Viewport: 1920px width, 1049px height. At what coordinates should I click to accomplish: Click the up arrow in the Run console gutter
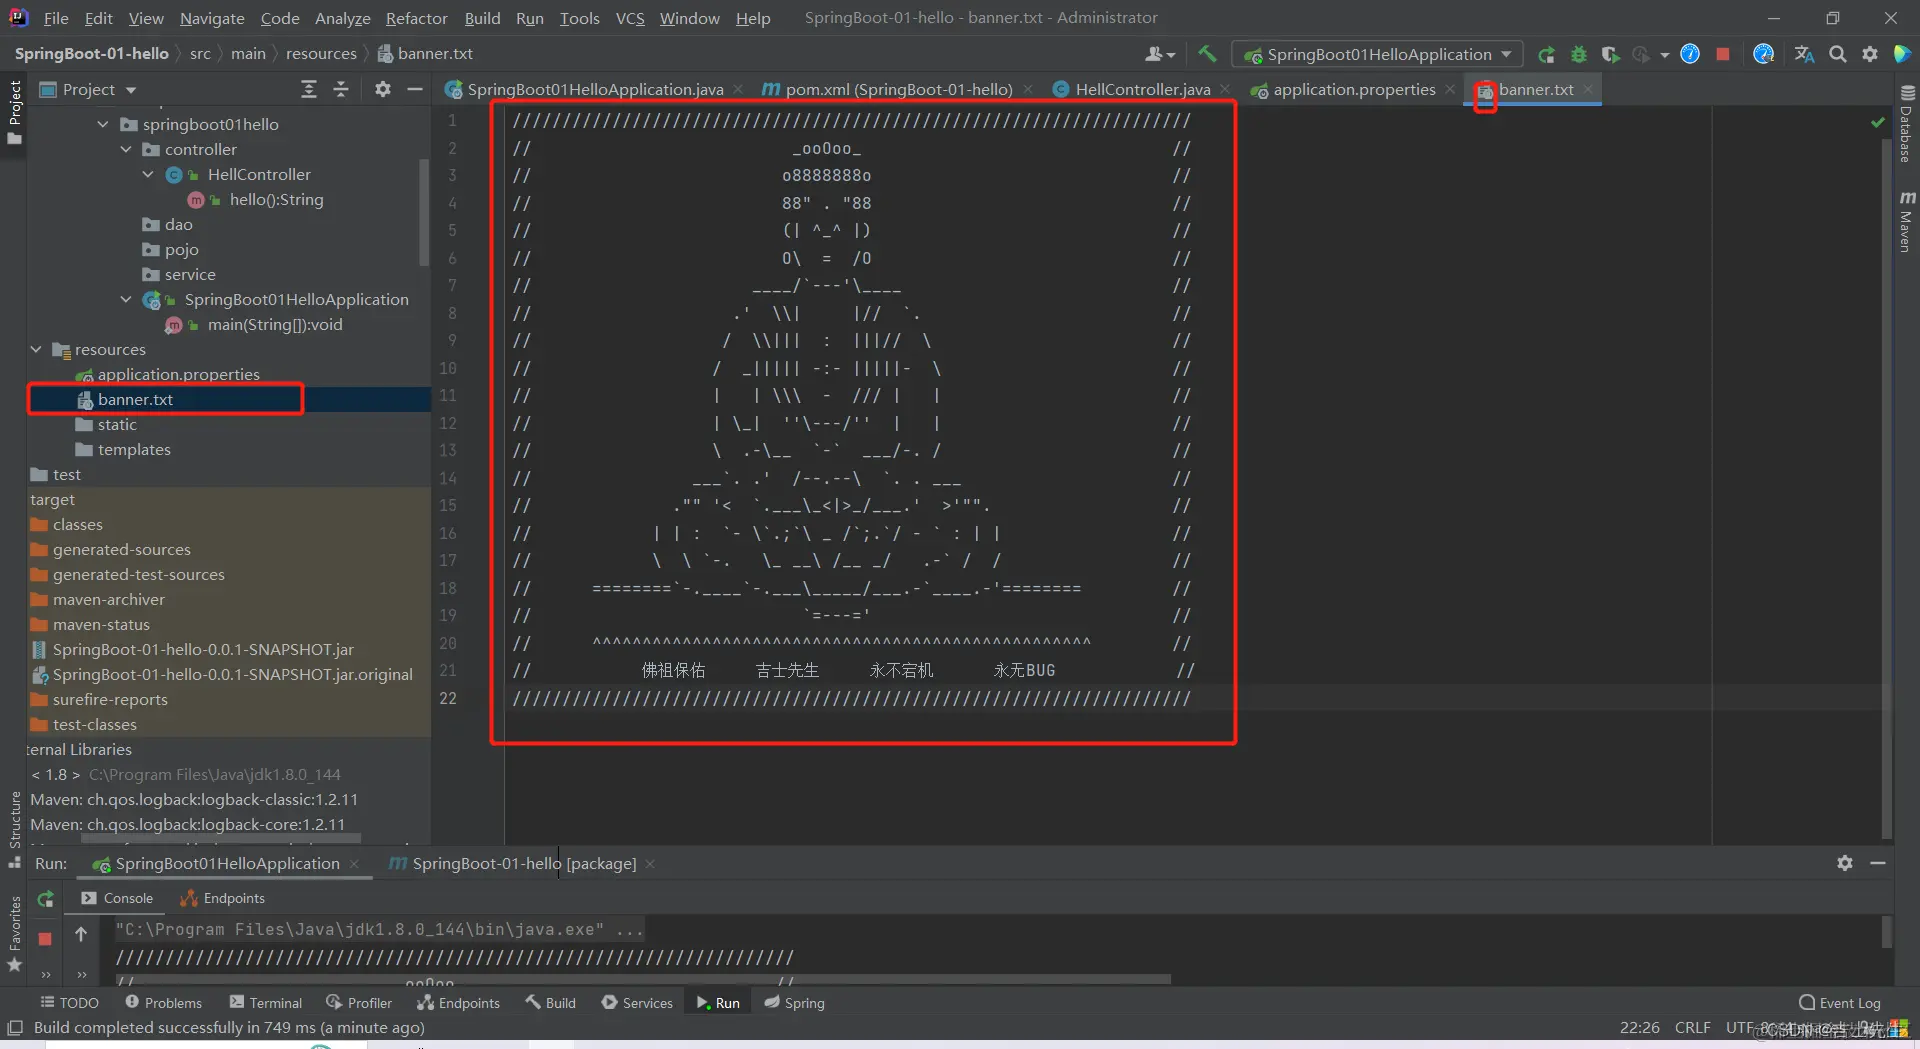click(x=81, y=934)
